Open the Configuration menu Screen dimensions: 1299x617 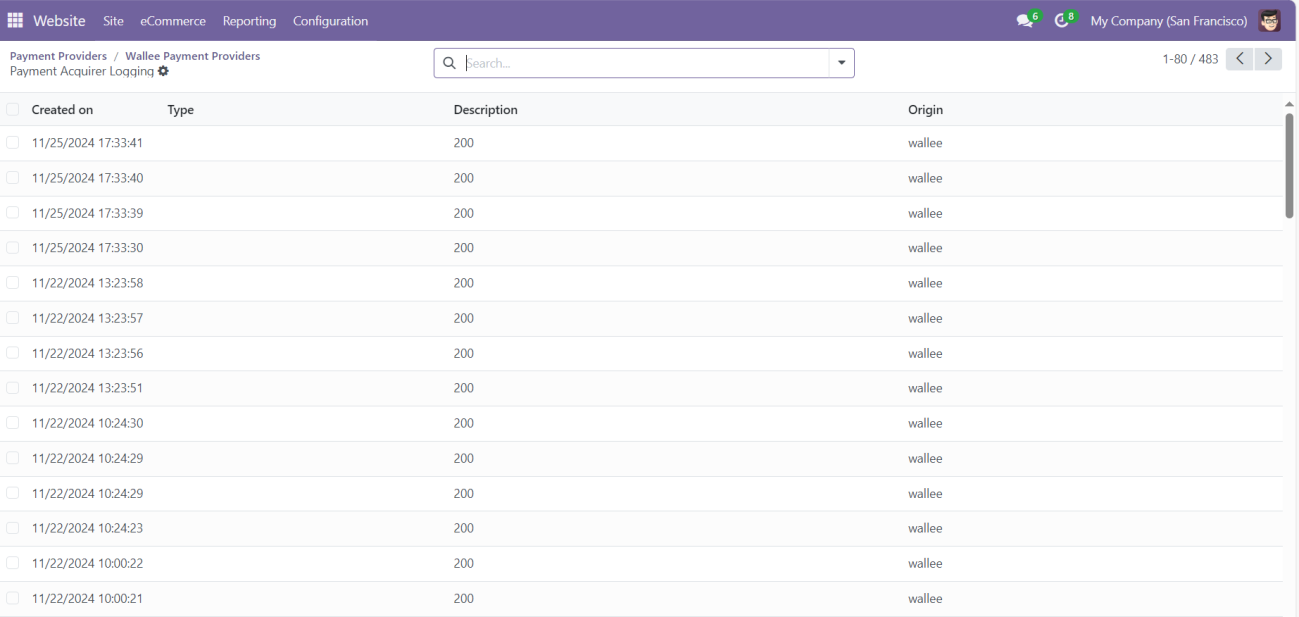[x=330, y=21]
